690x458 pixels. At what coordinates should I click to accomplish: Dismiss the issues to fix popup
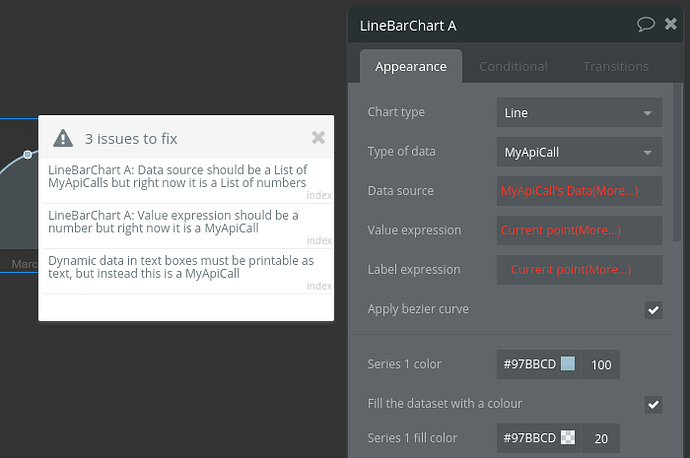pyautogui.click(x=318, y=138)
